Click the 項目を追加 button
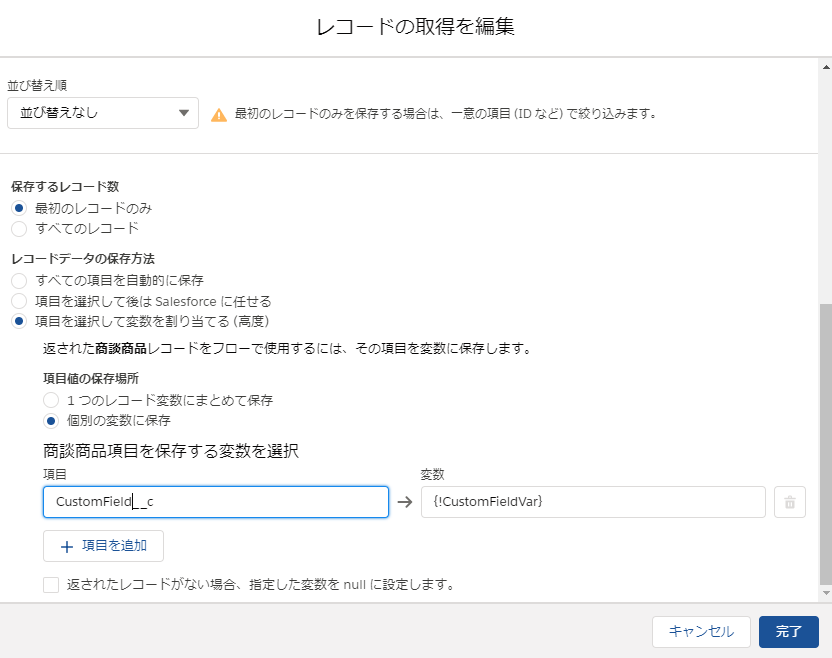This screenshot has height=658, width=832. 103,546
